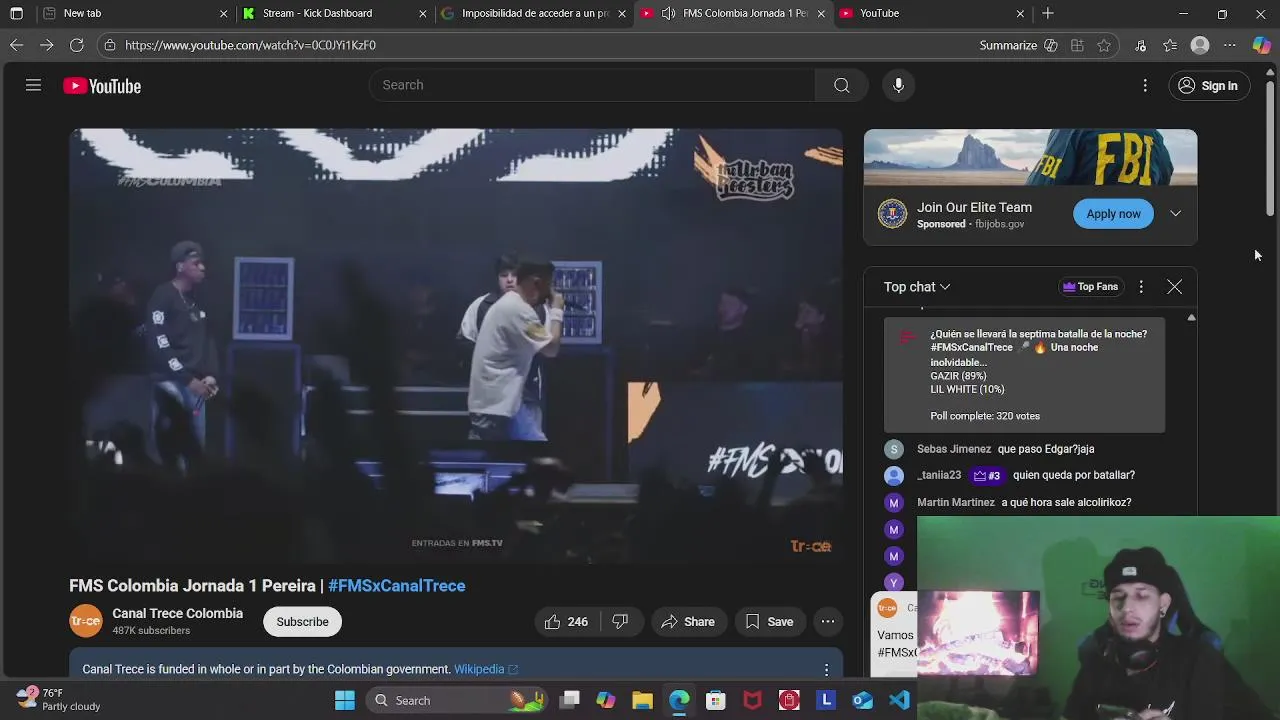The width and height of the screenshot is (1280, 720).
Task: Open the Windows Start menu
Action: (345, 701)
